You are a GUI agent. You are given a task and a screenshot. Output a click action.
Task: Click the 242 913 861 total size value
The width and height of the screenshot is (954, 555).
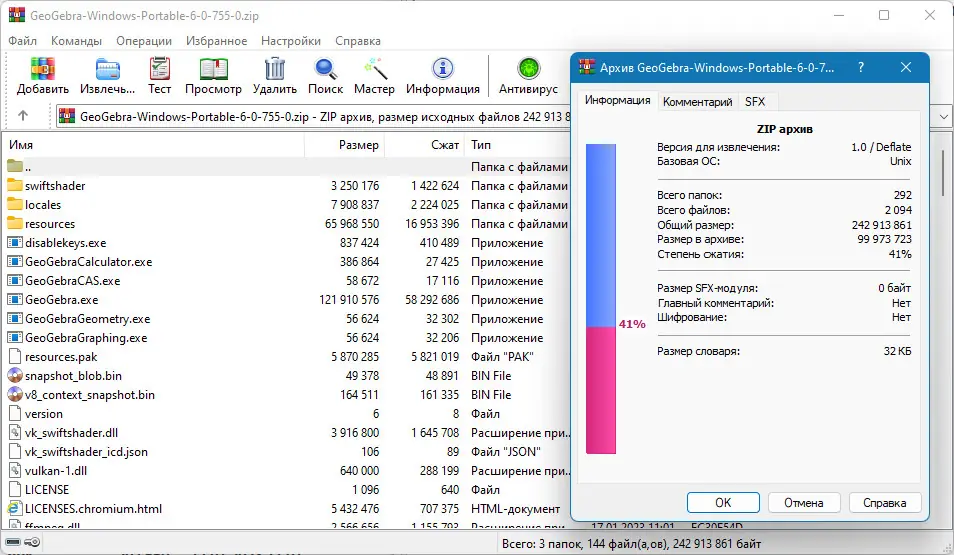tap(882, 225)
